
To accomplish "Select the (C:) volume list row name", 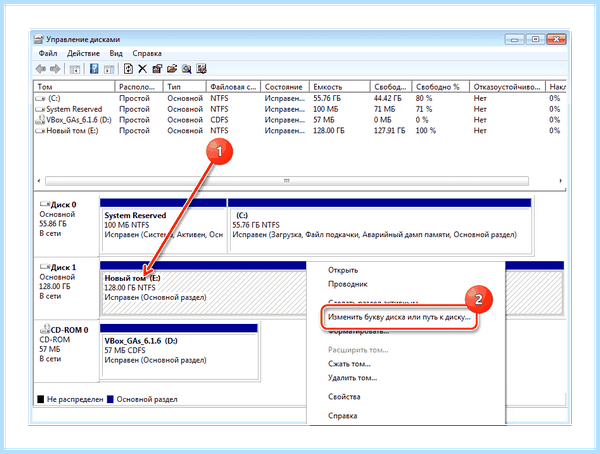I will tap(54, 98).
